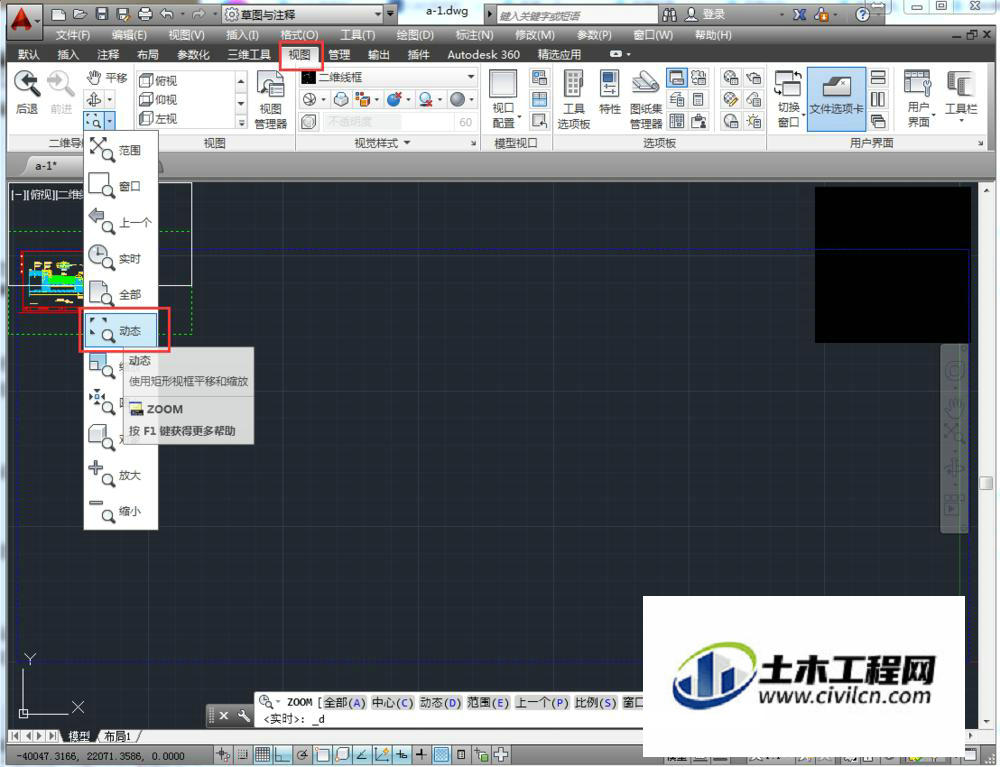This screenshot has height=767, width=1000.
Task: Click the 视口配置 viewport configuration icon
Action: point(503,100)
